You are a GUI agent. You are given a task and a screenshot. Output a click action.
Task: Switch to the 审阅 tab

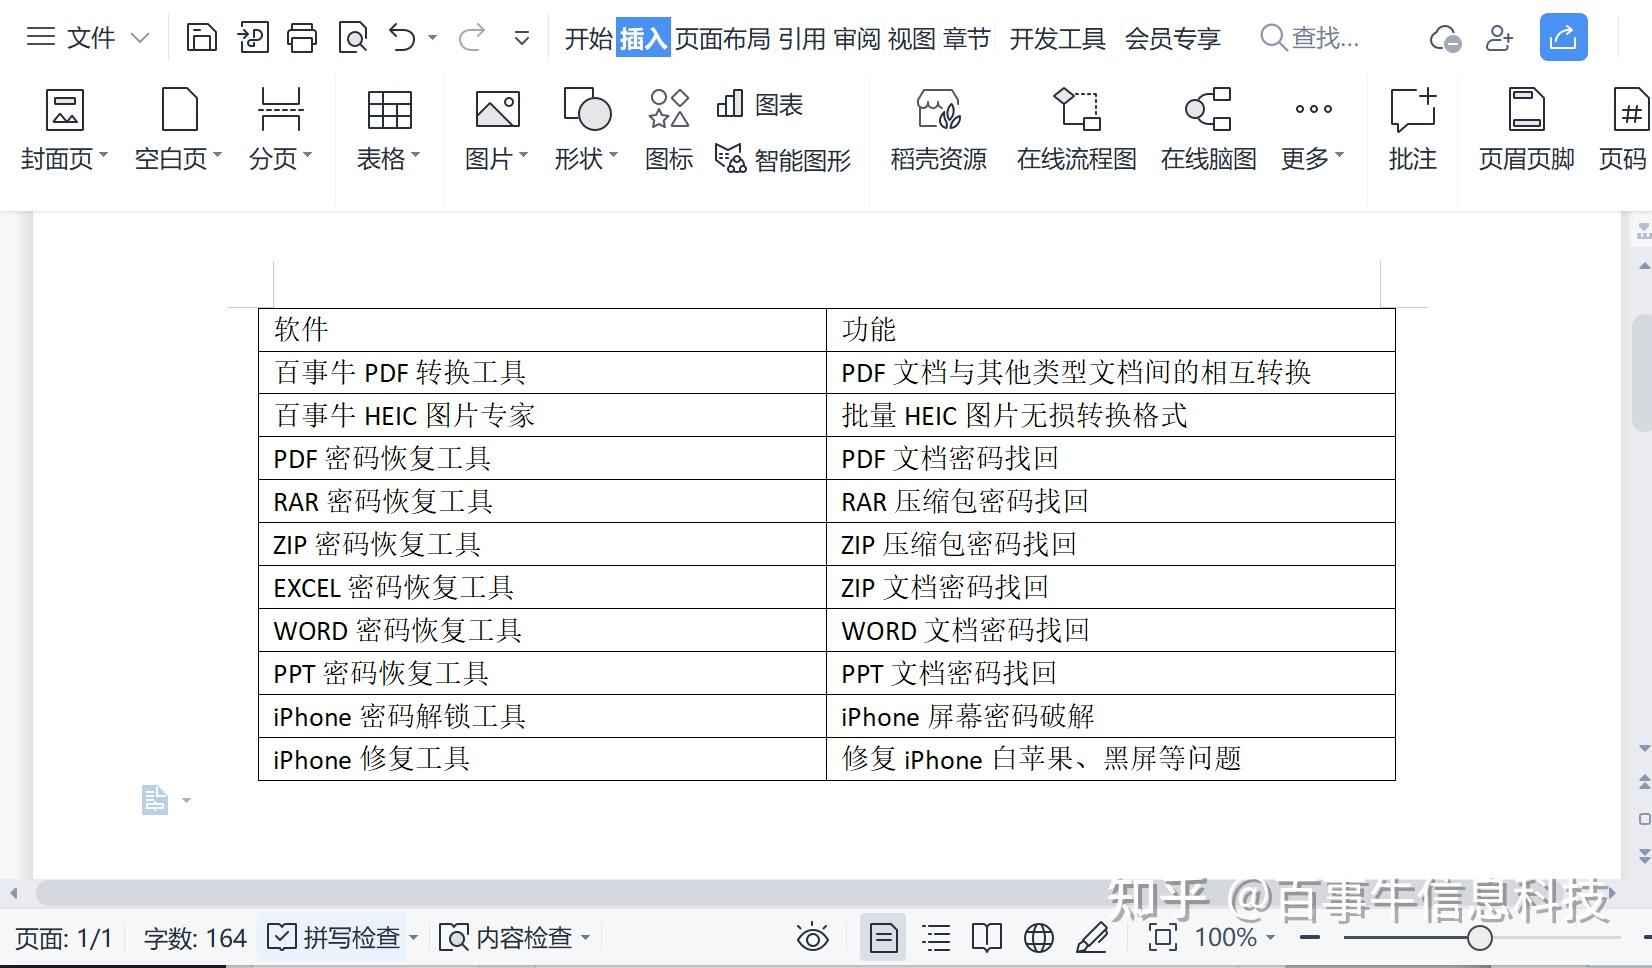[857, 39]
